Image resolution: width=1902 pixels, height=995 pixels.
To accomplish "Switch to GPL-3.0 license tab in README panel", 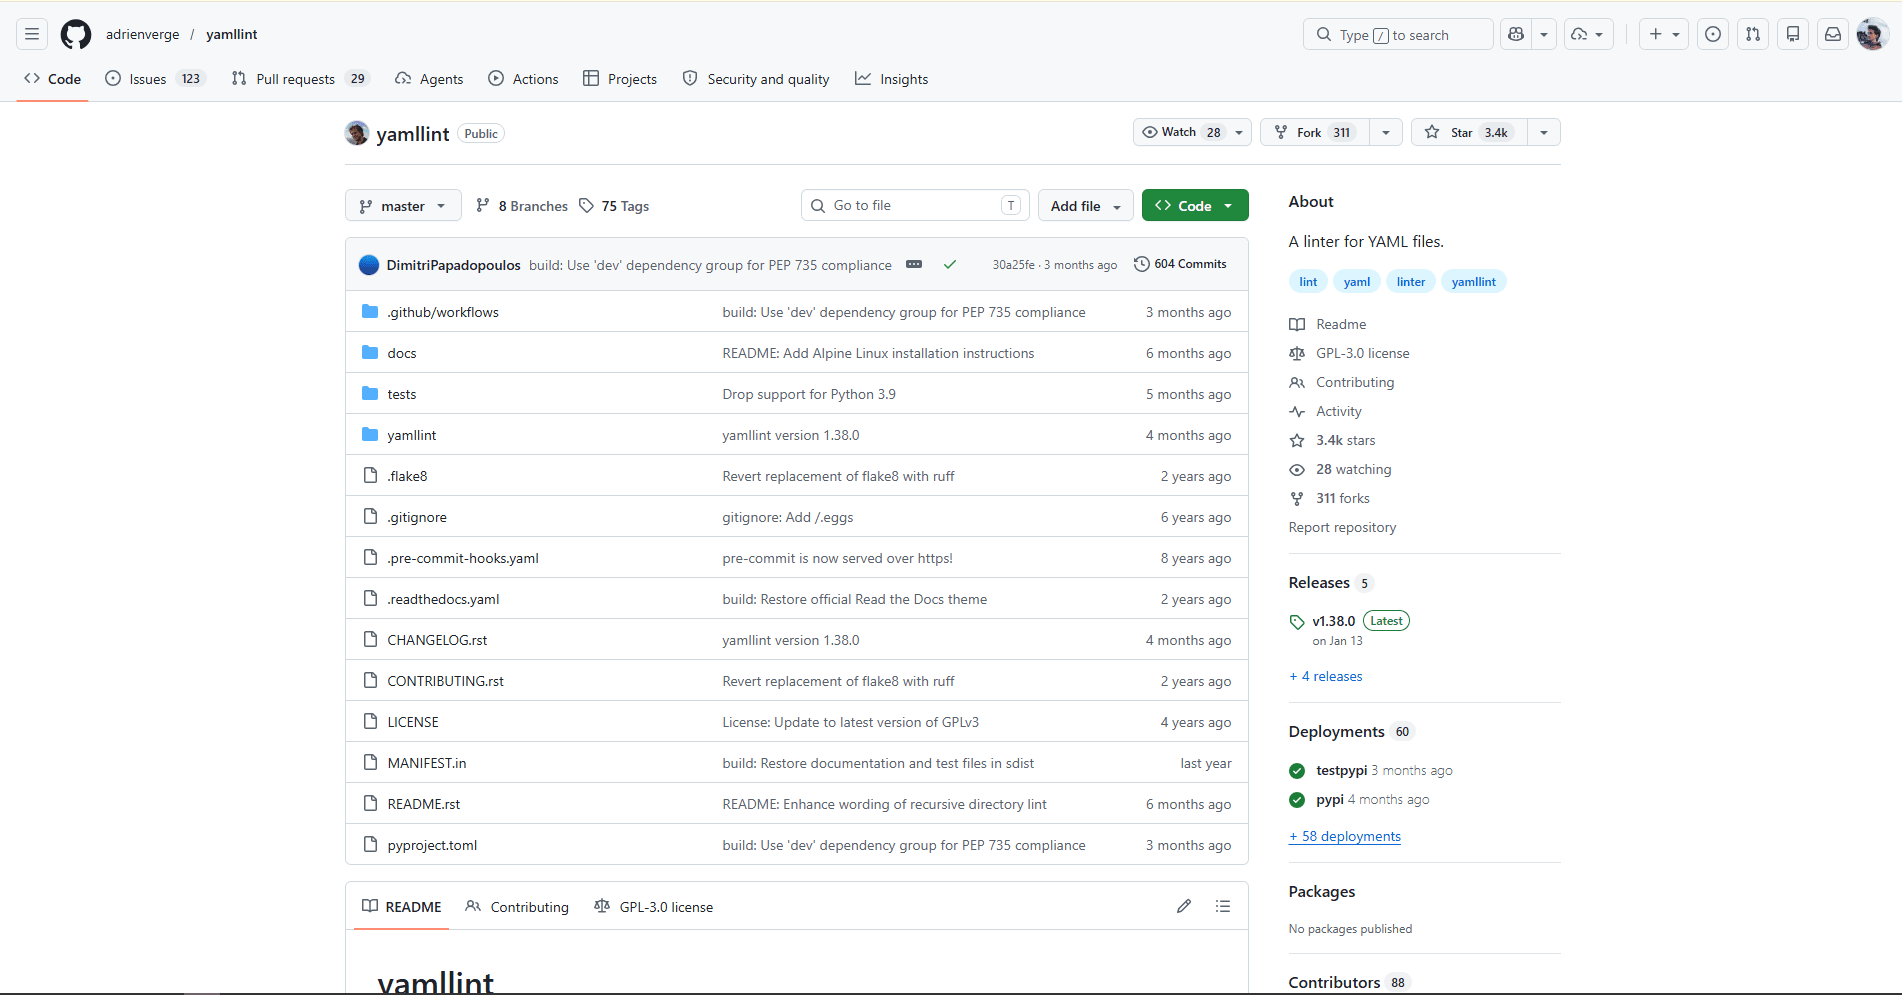I will coord(653,907).
